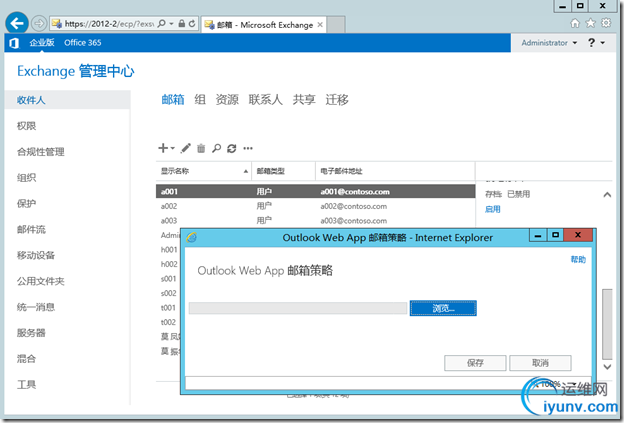Screen dimensions: 624x423
Task: Open the browser tools gear icon
Action: 606,23
